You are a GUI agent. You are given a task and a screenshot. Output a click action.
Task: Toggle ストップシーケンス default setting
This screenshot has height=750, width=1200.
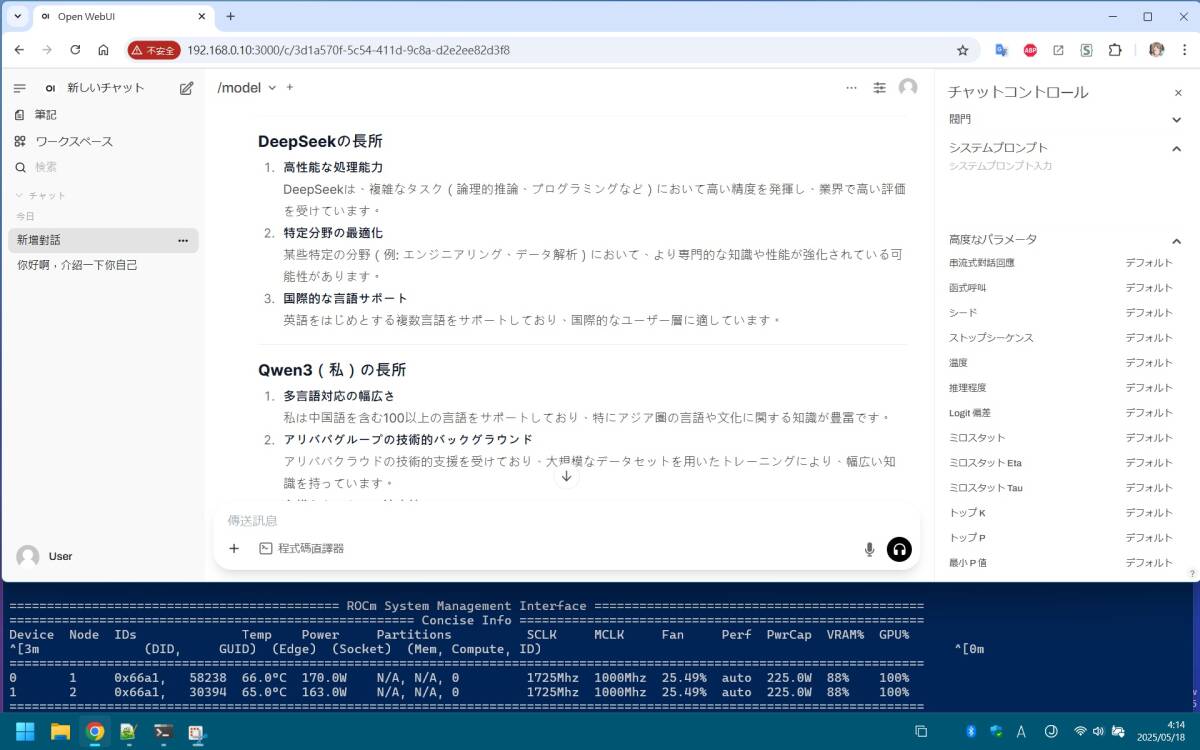click(x=1149, y=338)
